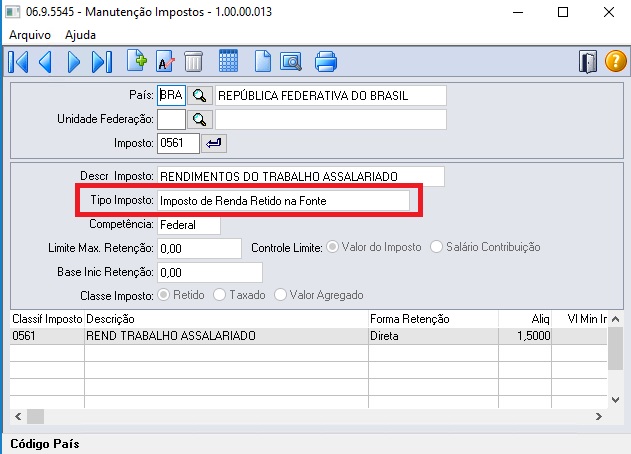Go to the next record
This screenshot has width=631, height=454.
pyautogui.click(x=73, y=62)
